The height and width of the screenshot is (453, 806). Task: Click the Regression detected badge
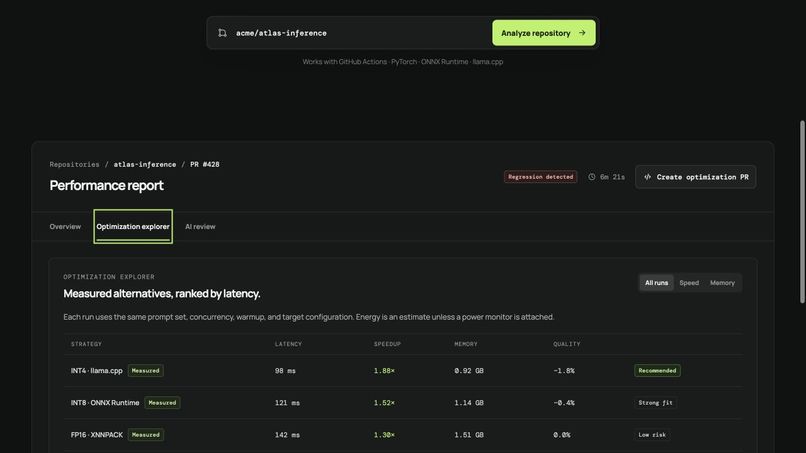[540, 177]
